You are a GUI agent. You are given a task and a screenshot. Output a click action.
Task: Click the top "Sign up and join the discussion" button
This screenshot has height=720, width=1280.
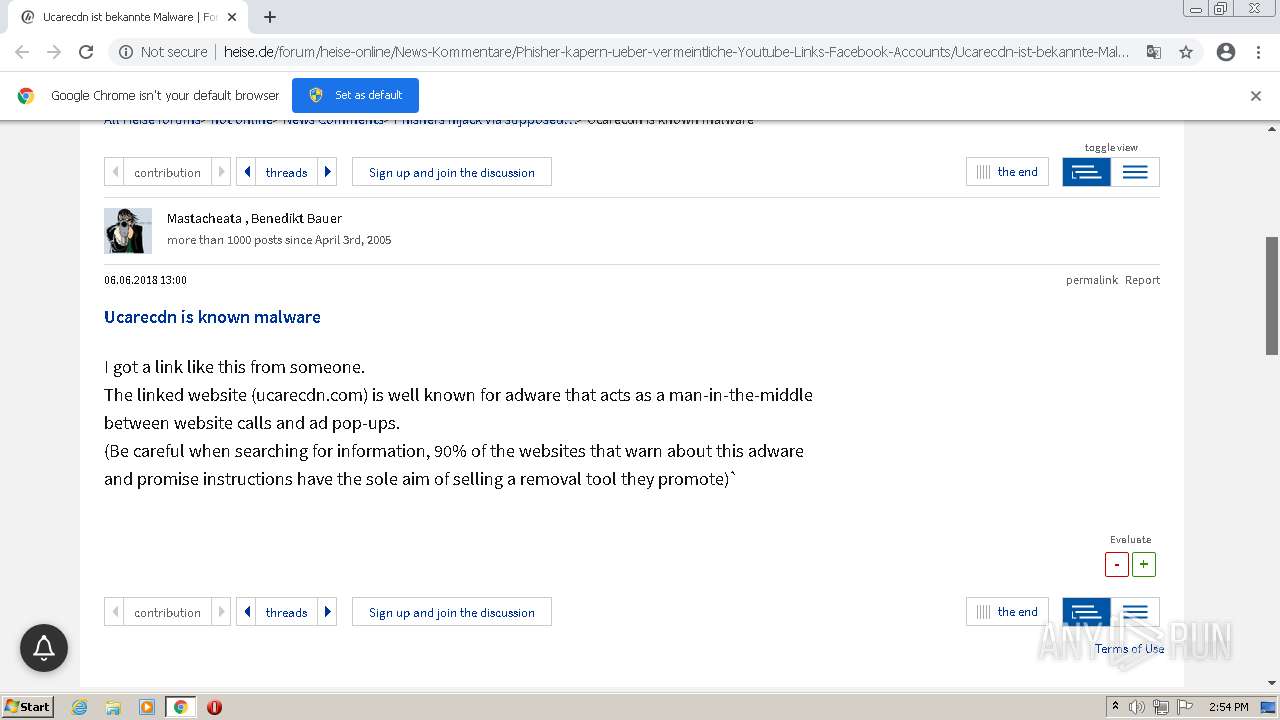tap(451, 172)
